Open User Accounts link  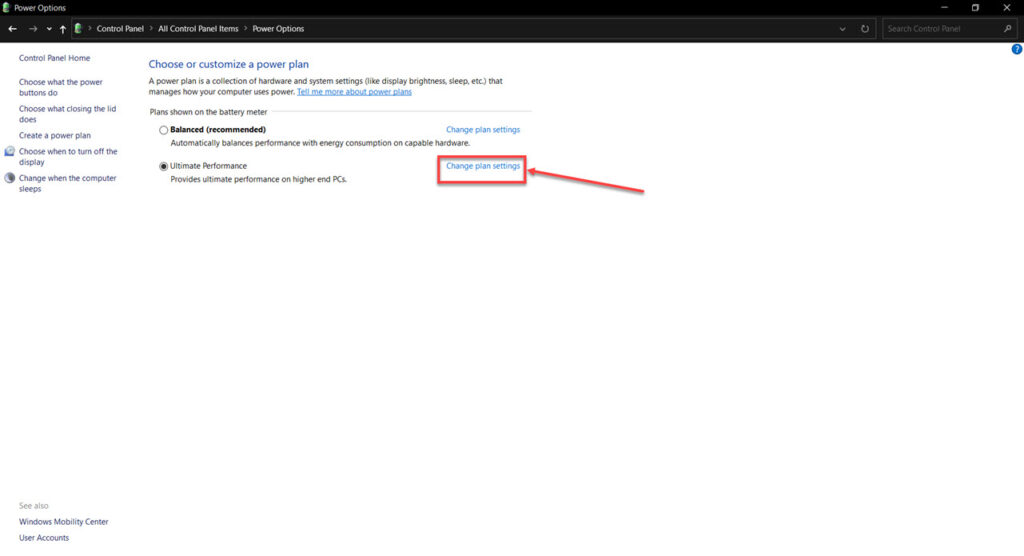pyautogui.click(x=44, y=538)
